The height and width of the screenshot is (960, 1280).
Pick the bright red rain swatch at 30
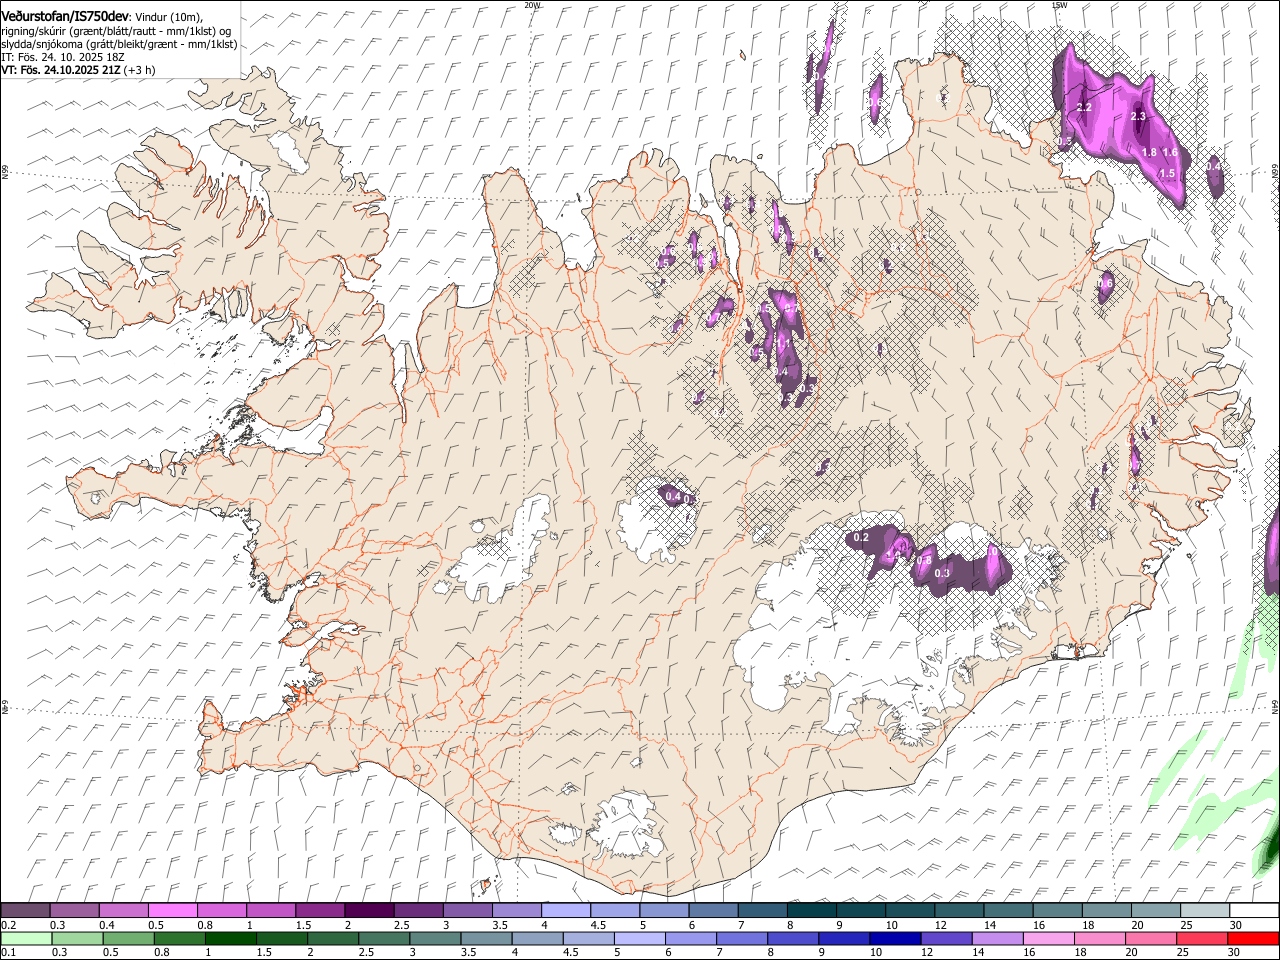[x=1254, y=938]
